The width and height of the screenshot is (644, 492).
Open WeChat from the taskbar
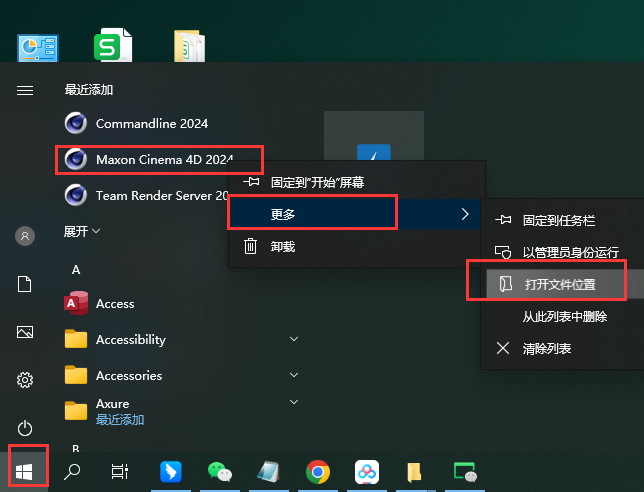point(220,472)
